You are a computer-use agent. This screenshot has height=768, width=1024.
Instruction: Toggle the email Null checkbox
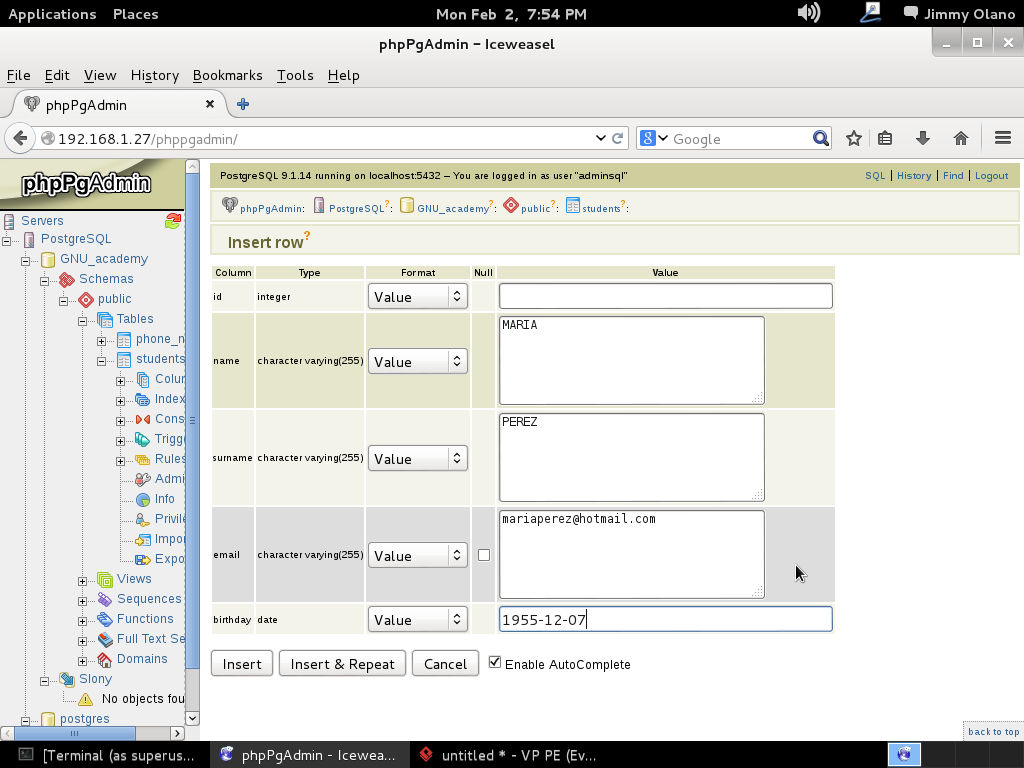pos(484,555)
